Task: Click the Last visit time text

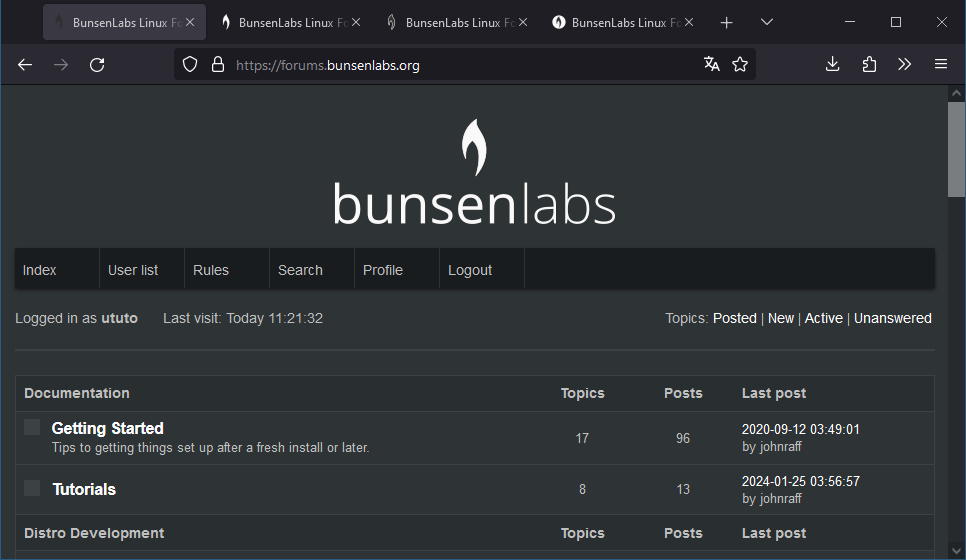Action: 243,318
